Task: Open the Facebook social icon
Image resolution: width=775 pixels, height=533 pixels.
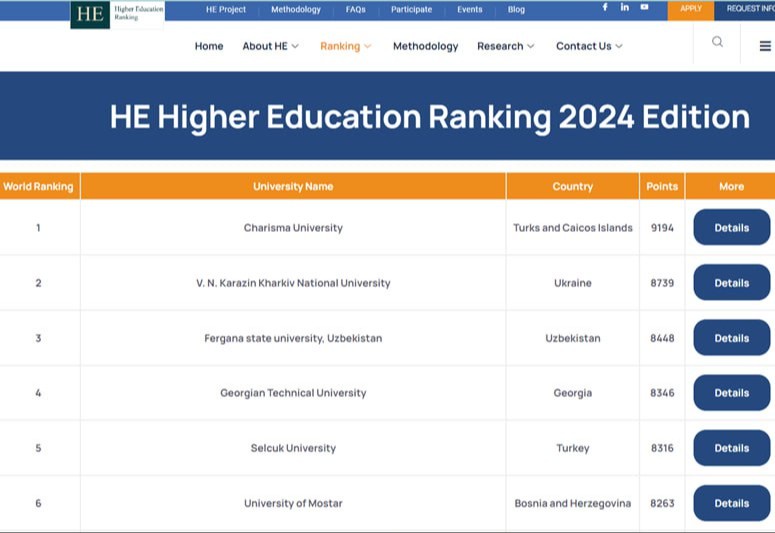Action: pos(604,8)
